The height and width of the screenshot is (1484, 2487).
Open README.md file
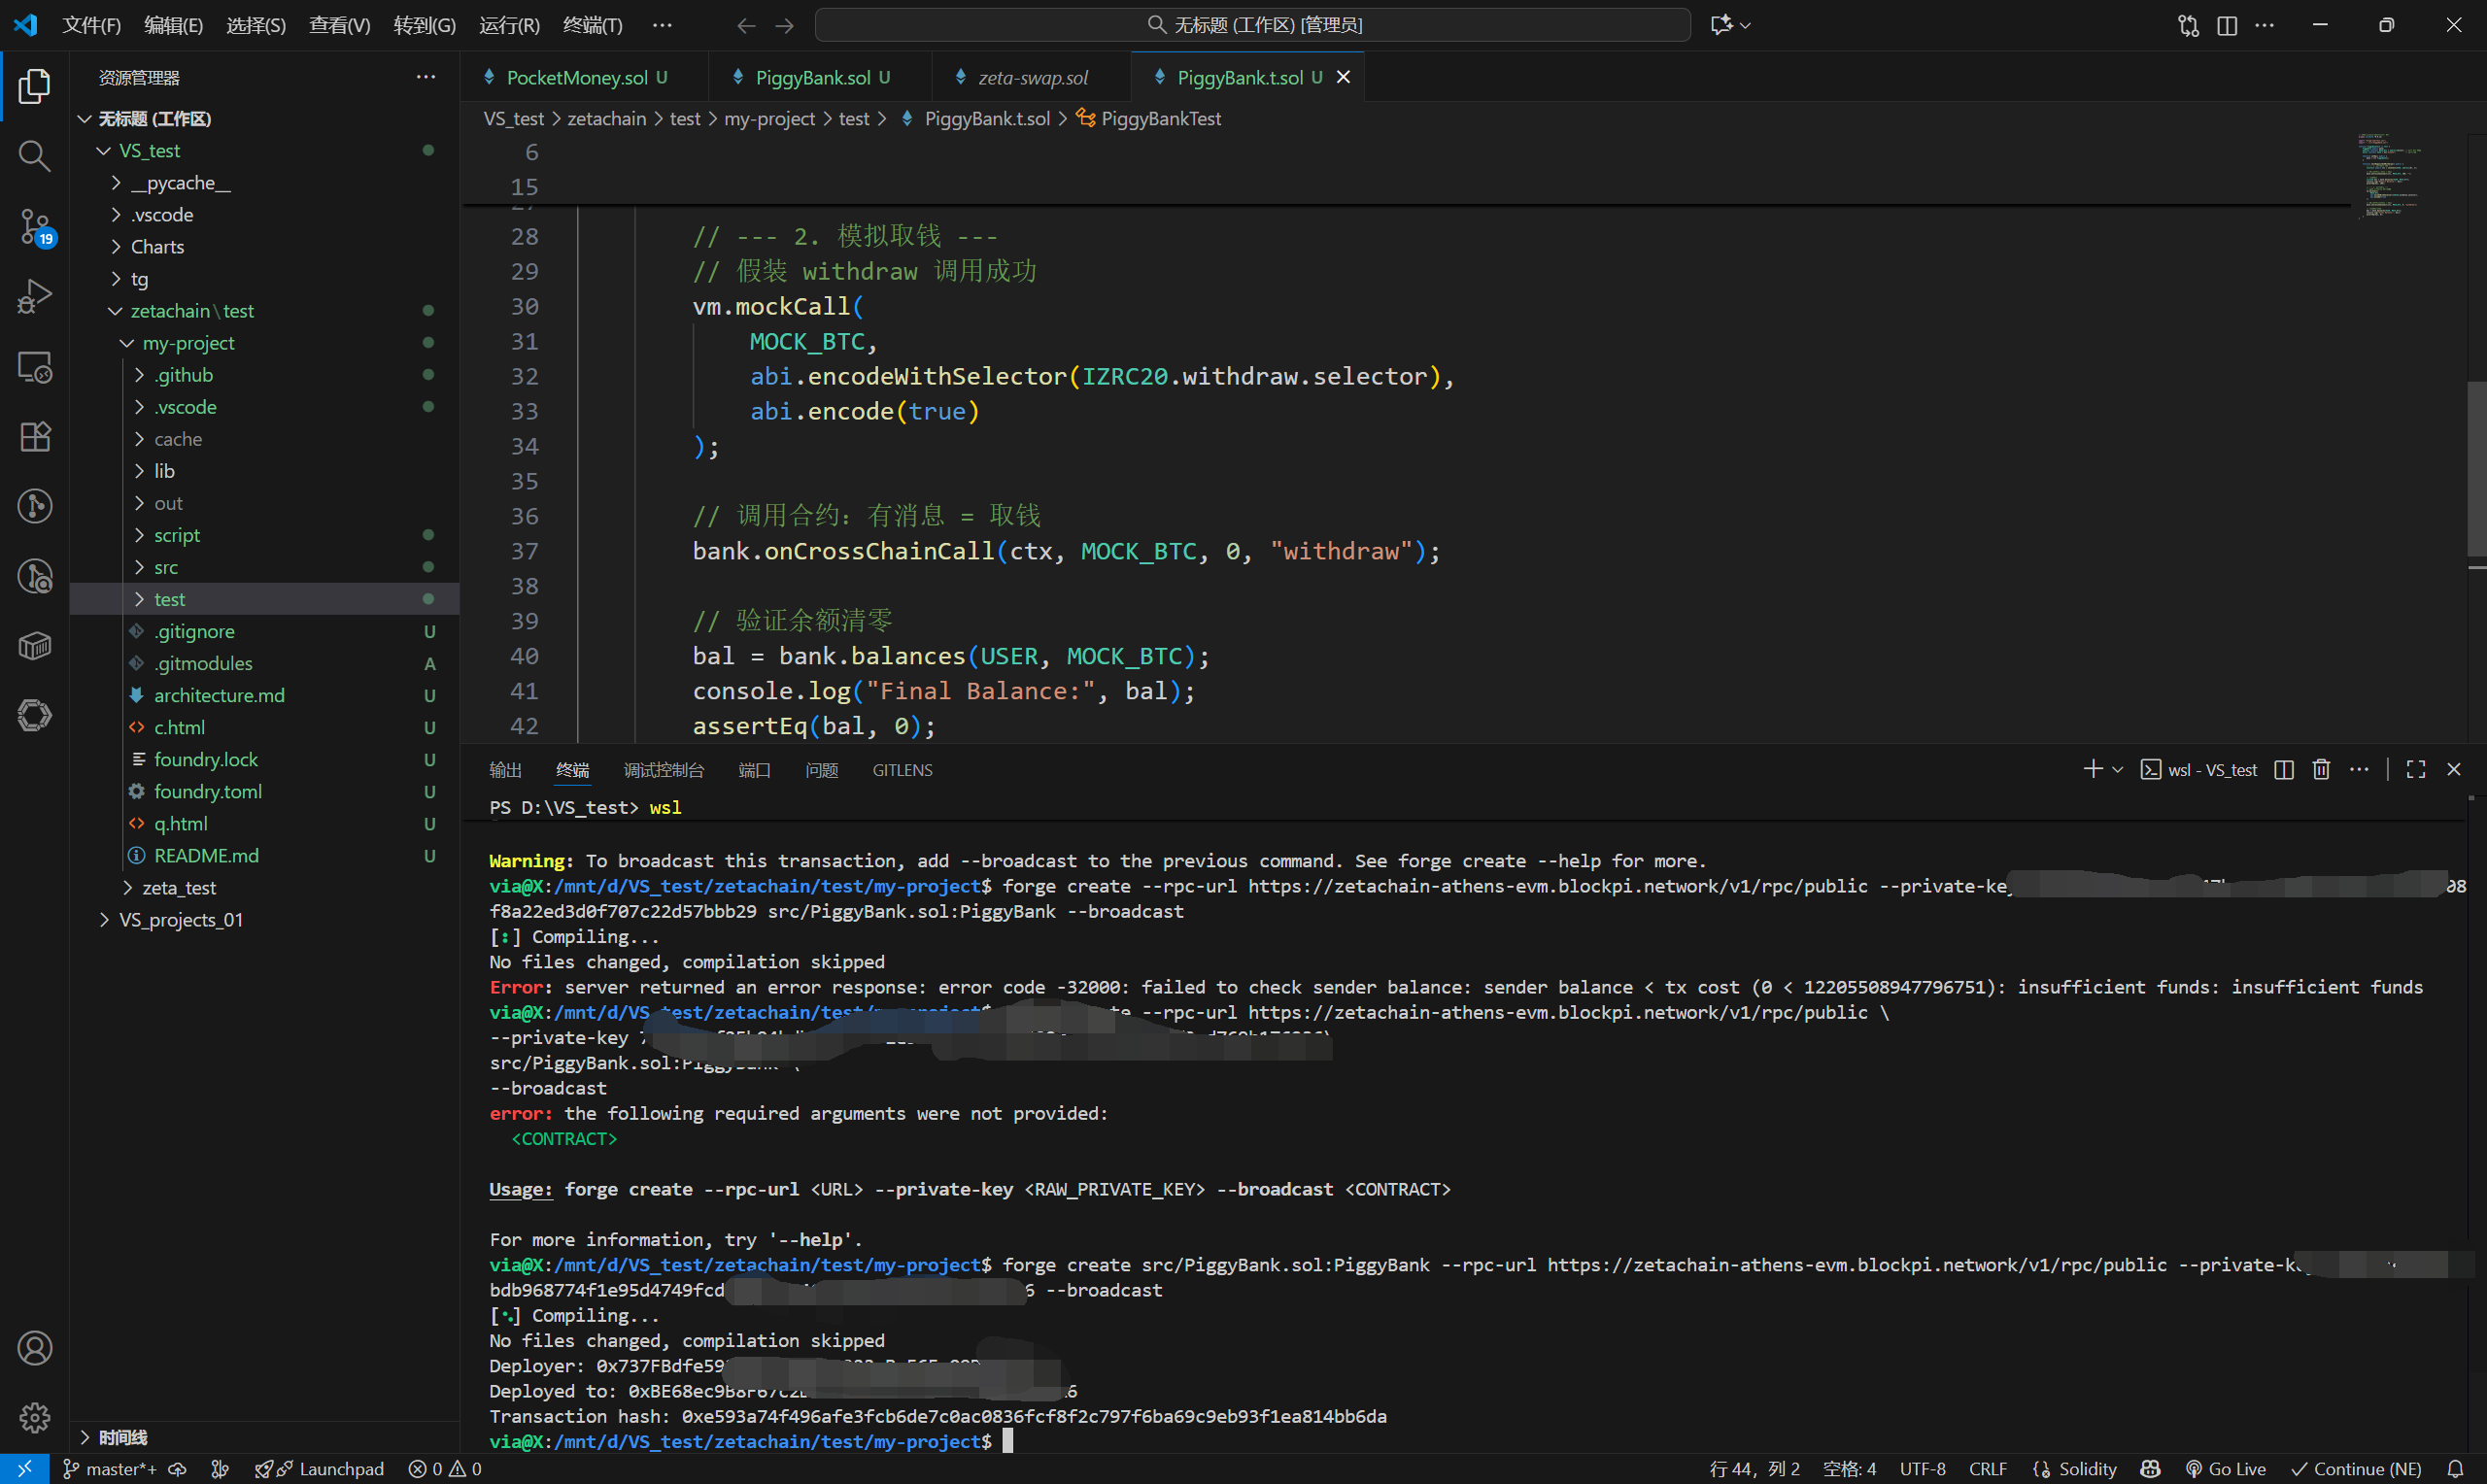point(206,856)
